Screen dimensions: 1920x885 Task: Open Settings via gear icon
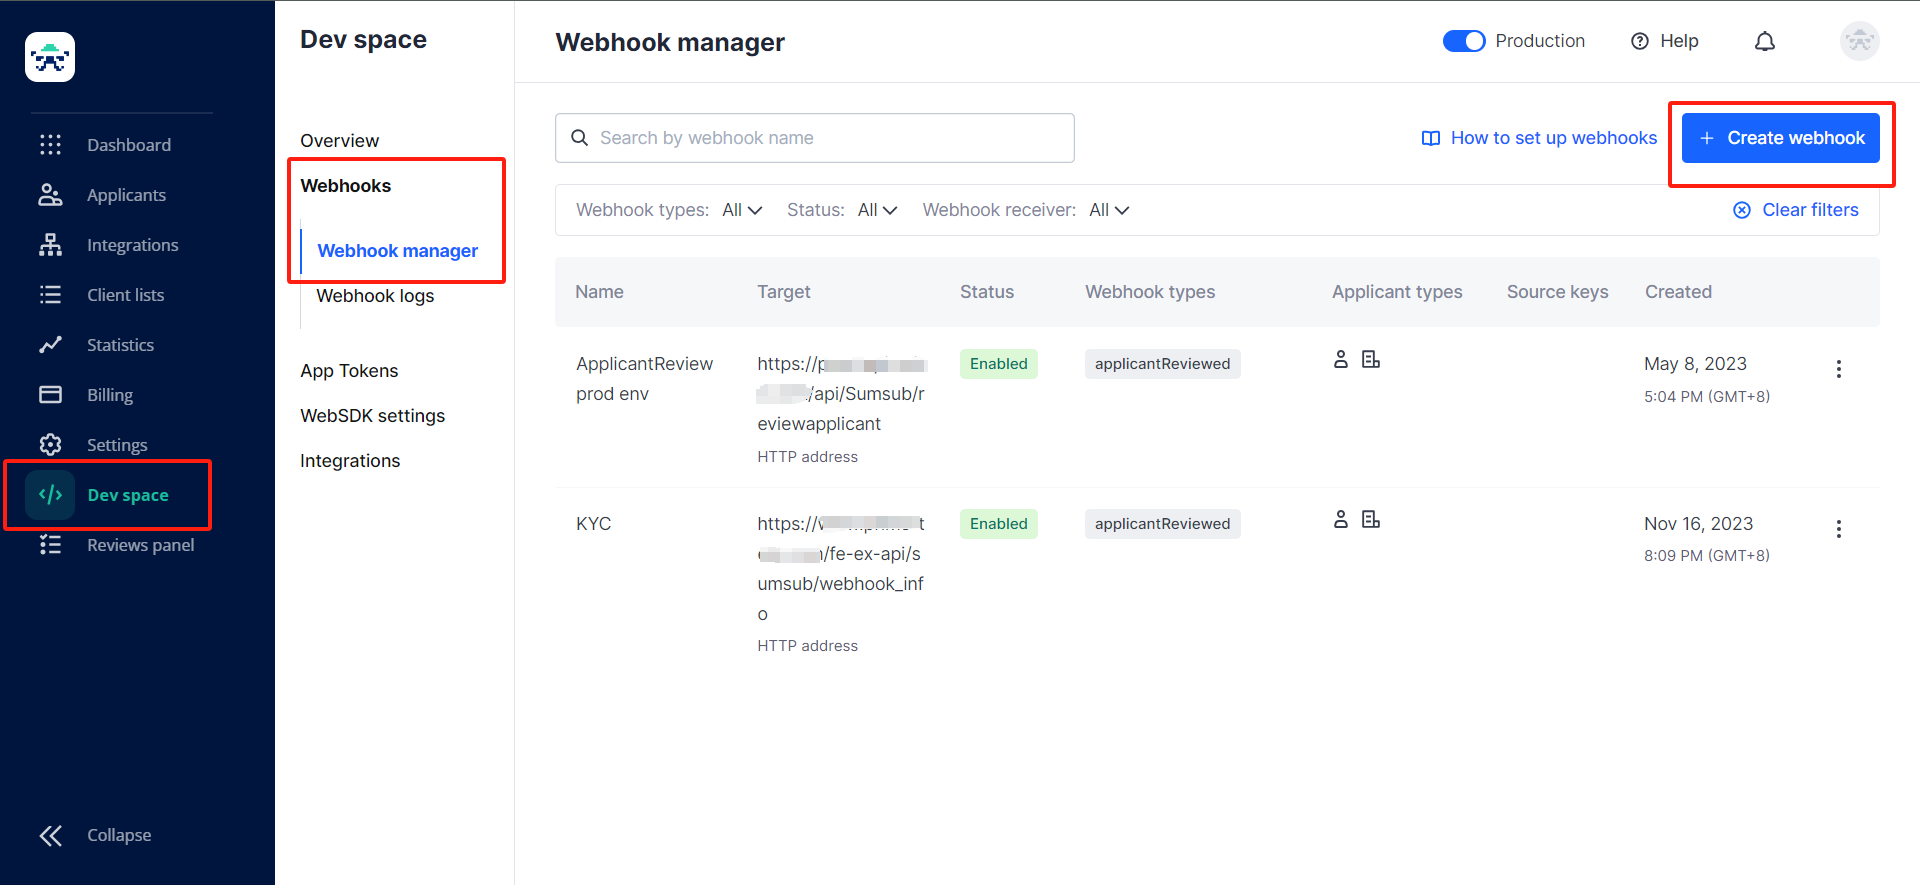[50, 445]
